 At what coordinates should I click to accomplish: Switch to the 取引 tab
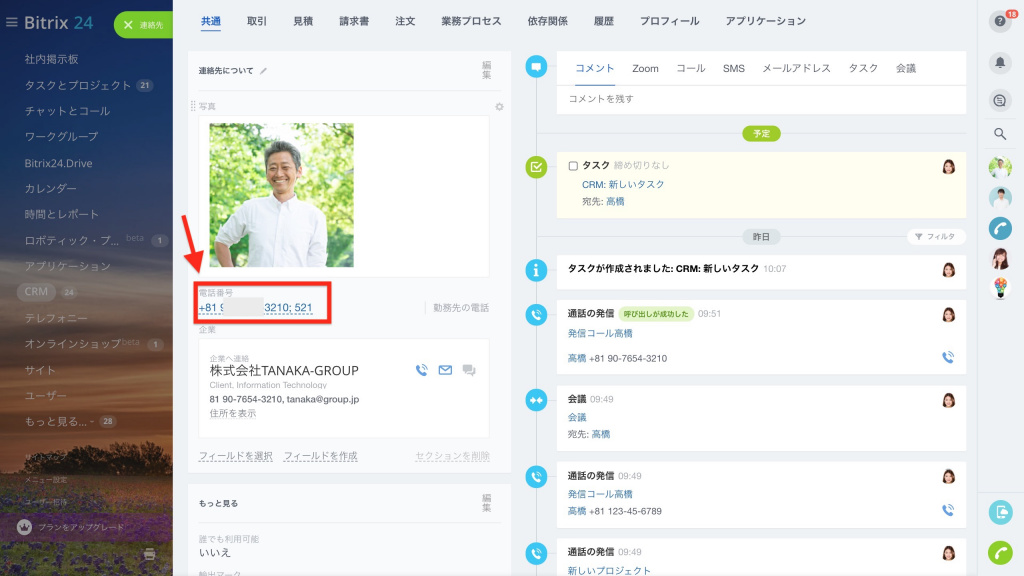point(257,21)
